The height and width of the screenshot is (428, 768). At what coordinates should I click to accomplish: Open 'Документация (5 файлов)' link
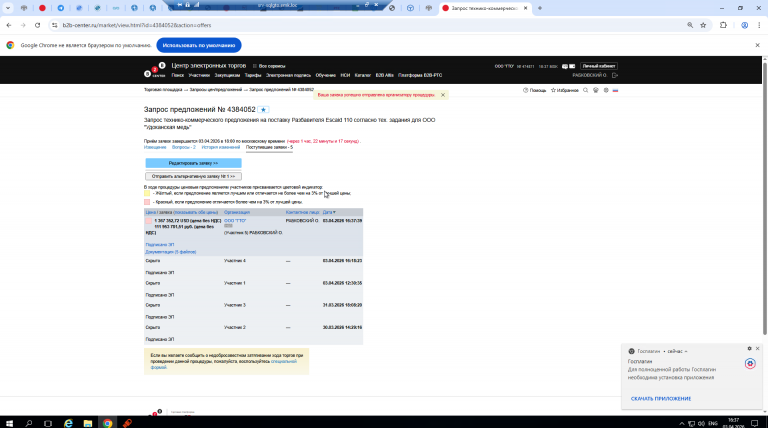pos(170,252)
